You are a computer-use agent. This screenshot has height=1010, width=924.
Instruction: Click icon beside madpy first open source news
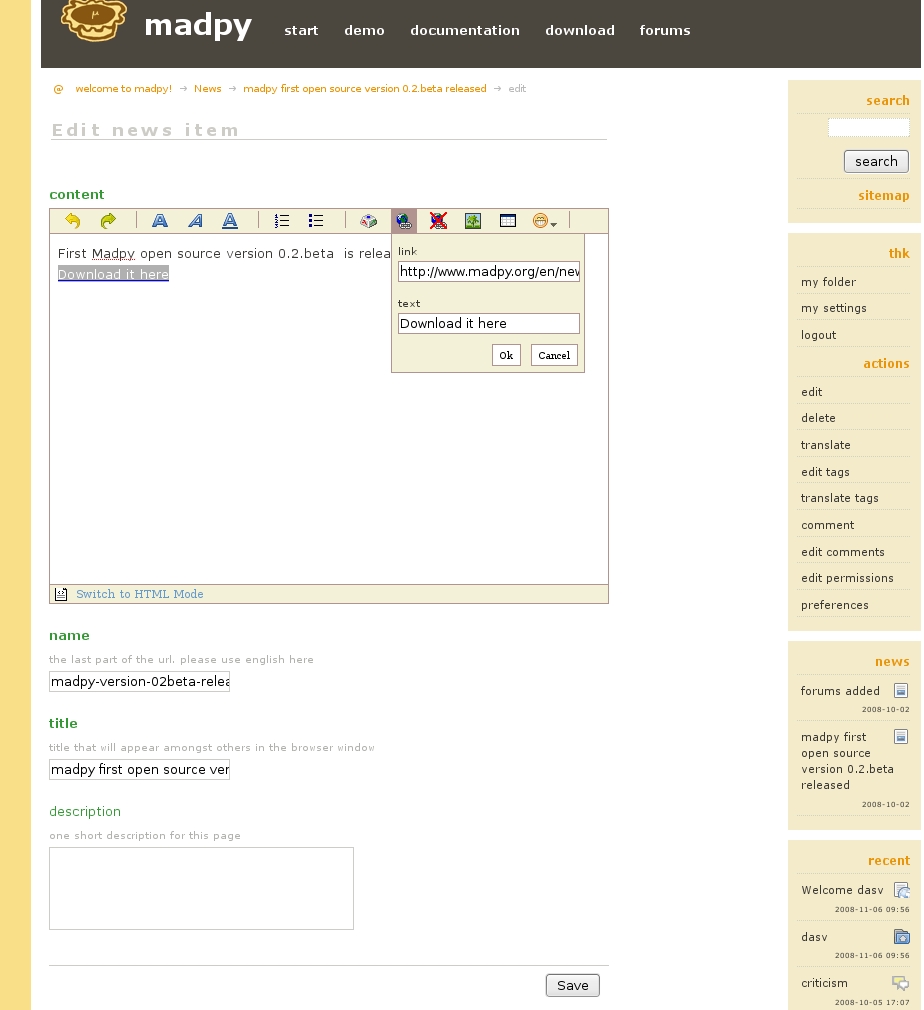(901, 736)
